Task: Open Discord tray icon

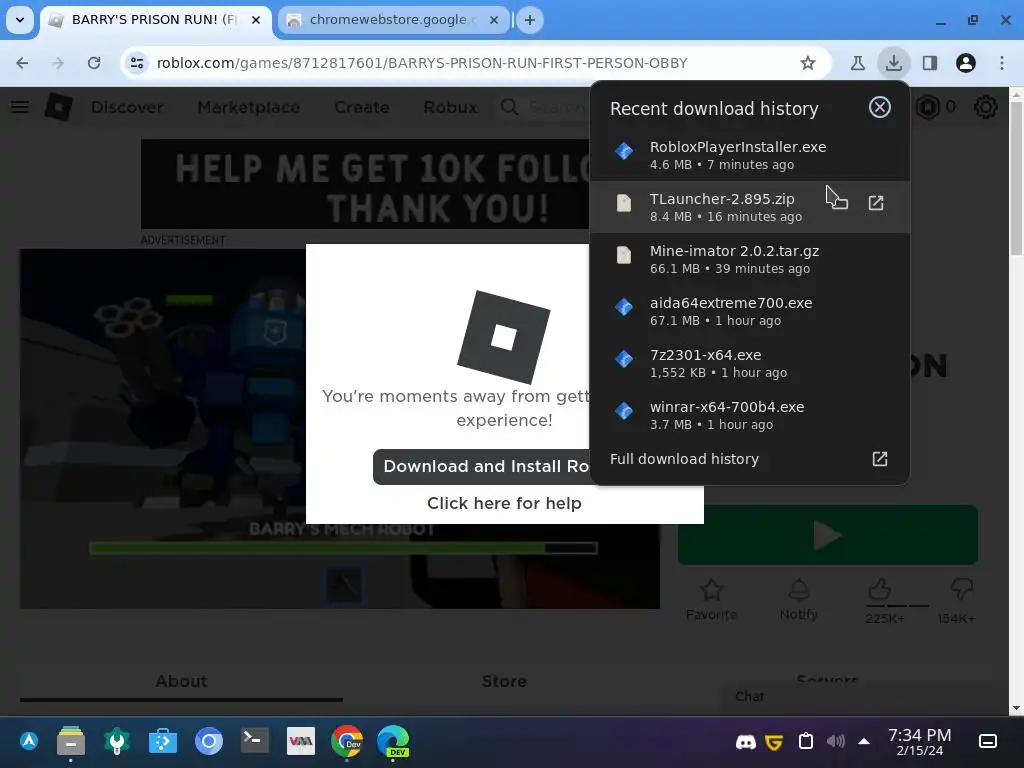Action: (x=746, y=742)
